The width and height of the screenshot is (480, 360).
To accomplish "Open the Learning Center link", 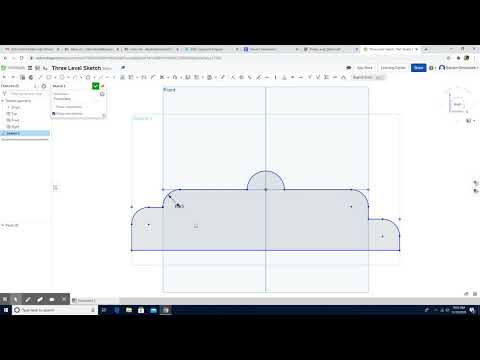I will (393, 68).
